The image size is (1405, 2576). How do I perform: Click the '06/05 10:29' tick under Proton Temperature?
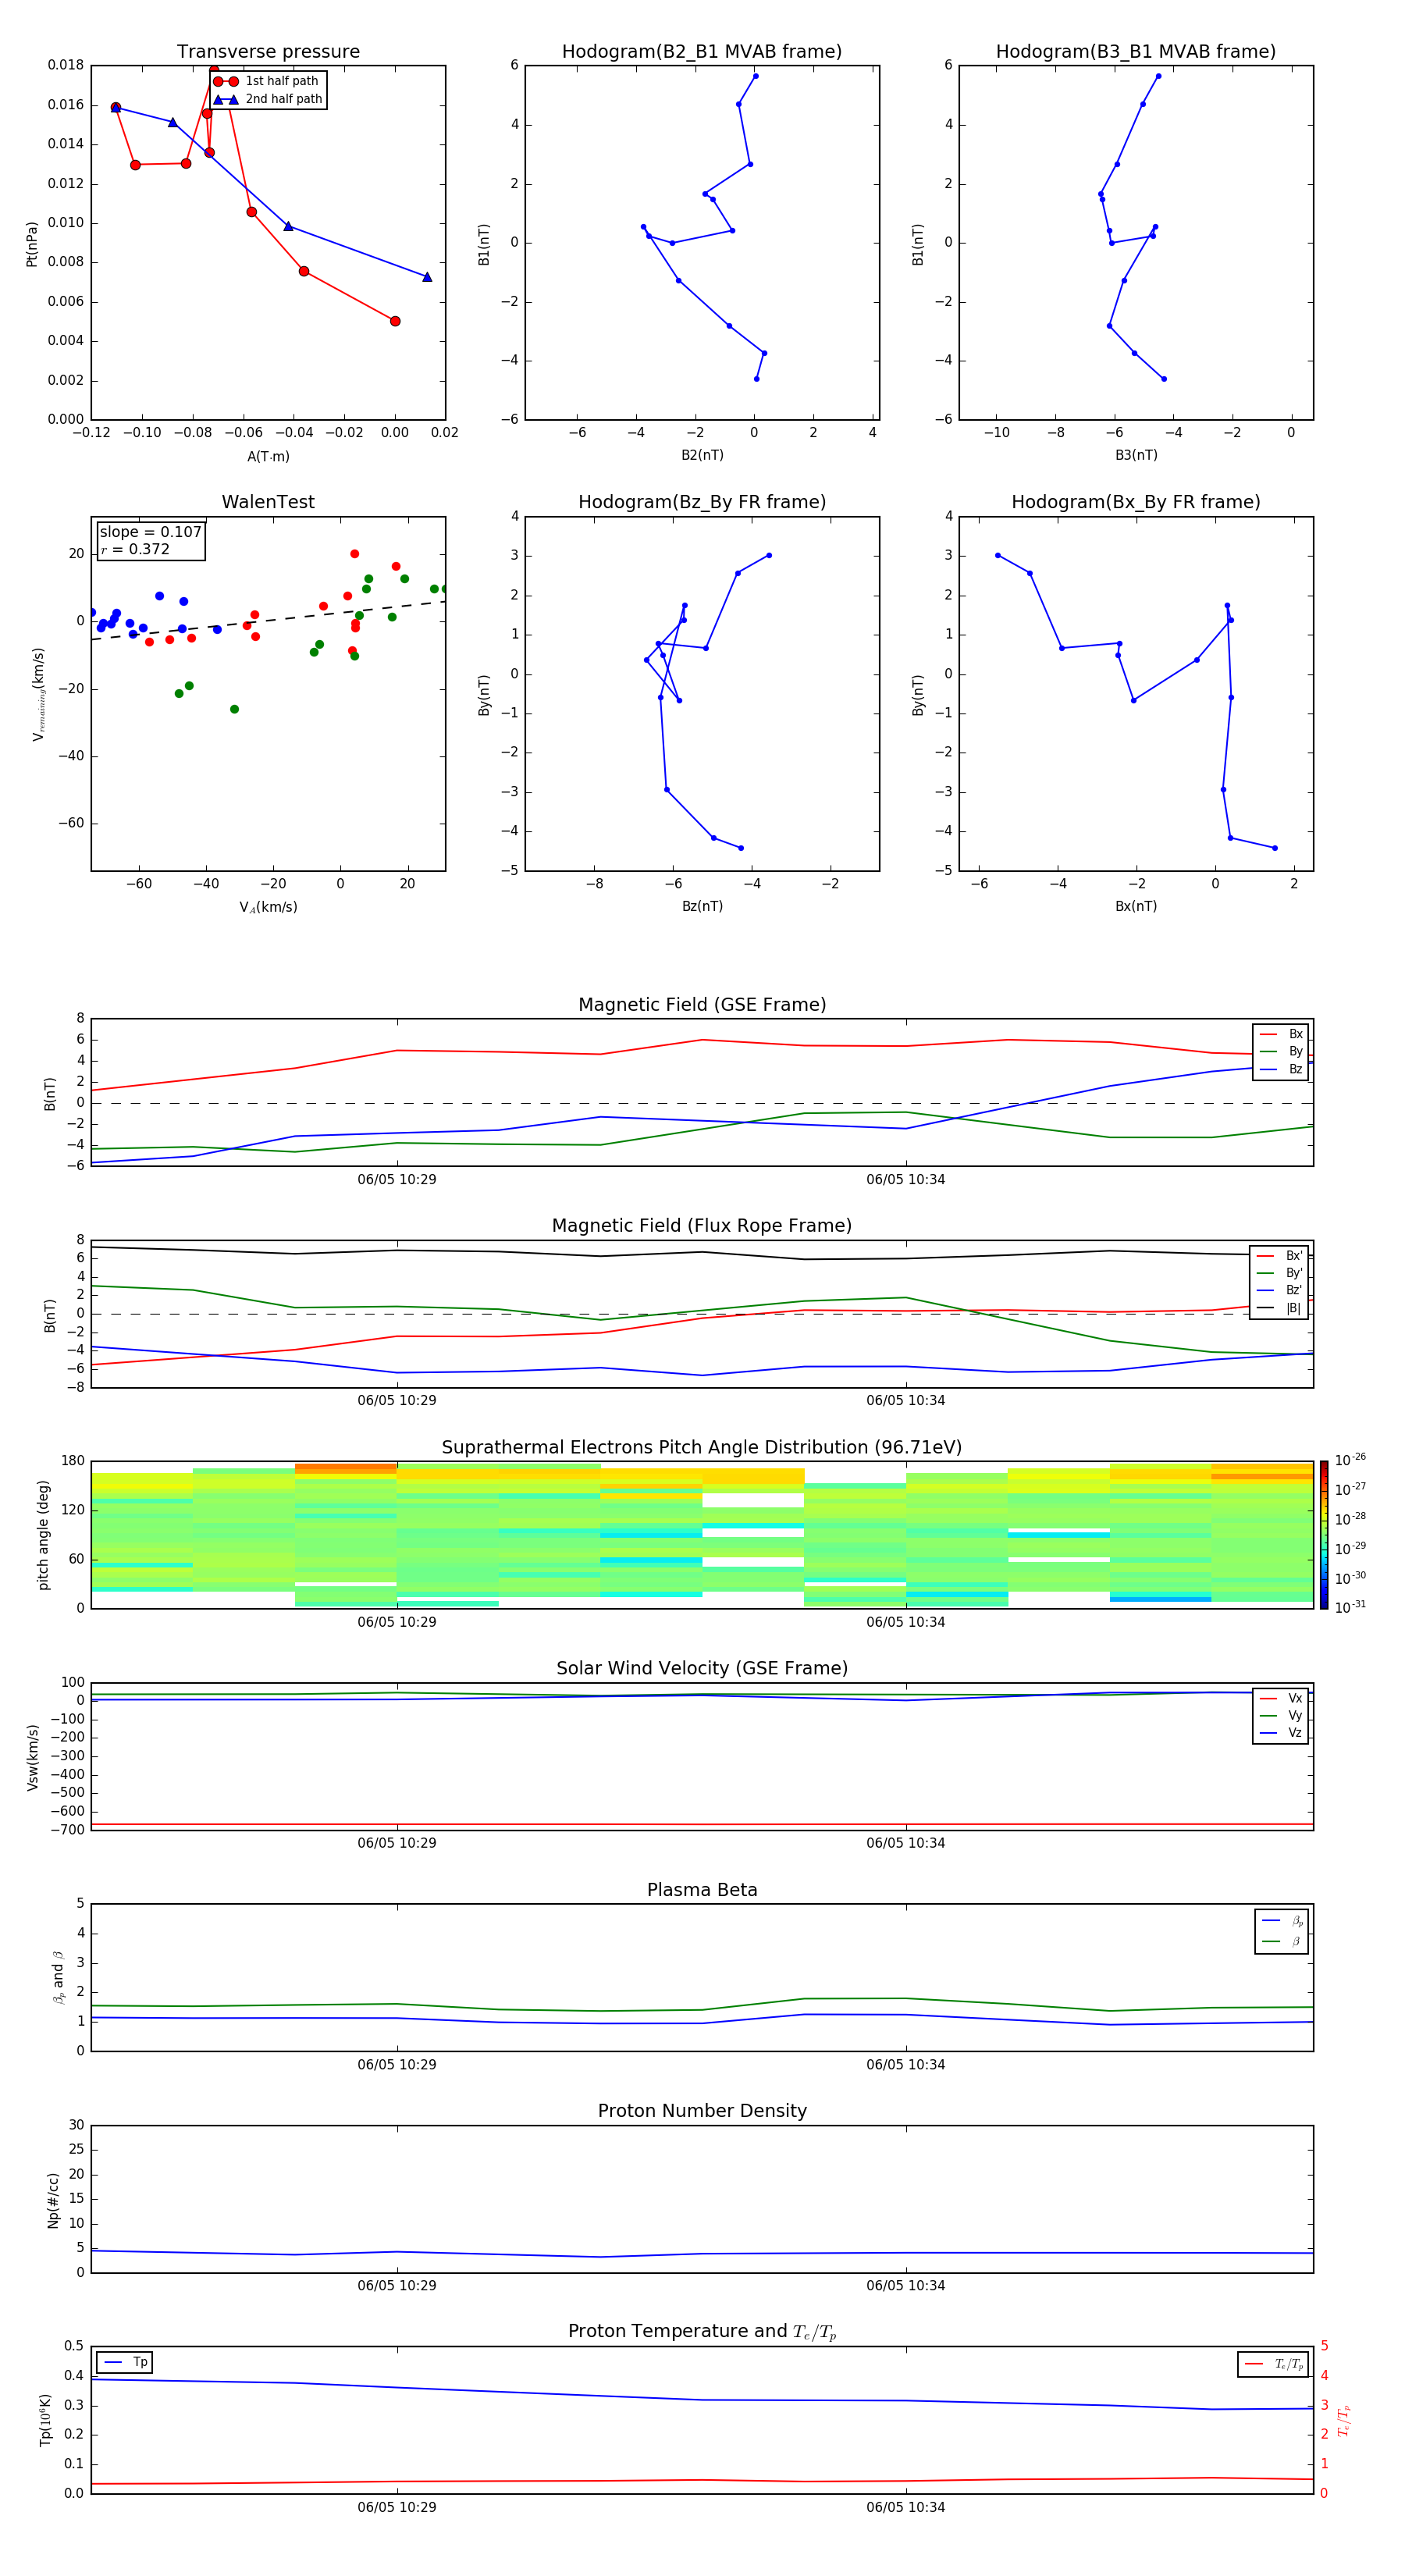(397, 2507)
